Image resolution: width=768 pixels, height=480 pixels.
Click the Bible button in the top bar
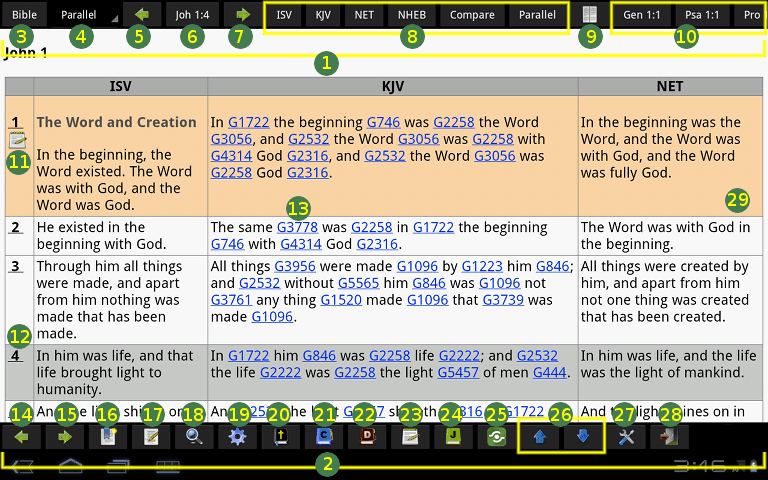24,15
